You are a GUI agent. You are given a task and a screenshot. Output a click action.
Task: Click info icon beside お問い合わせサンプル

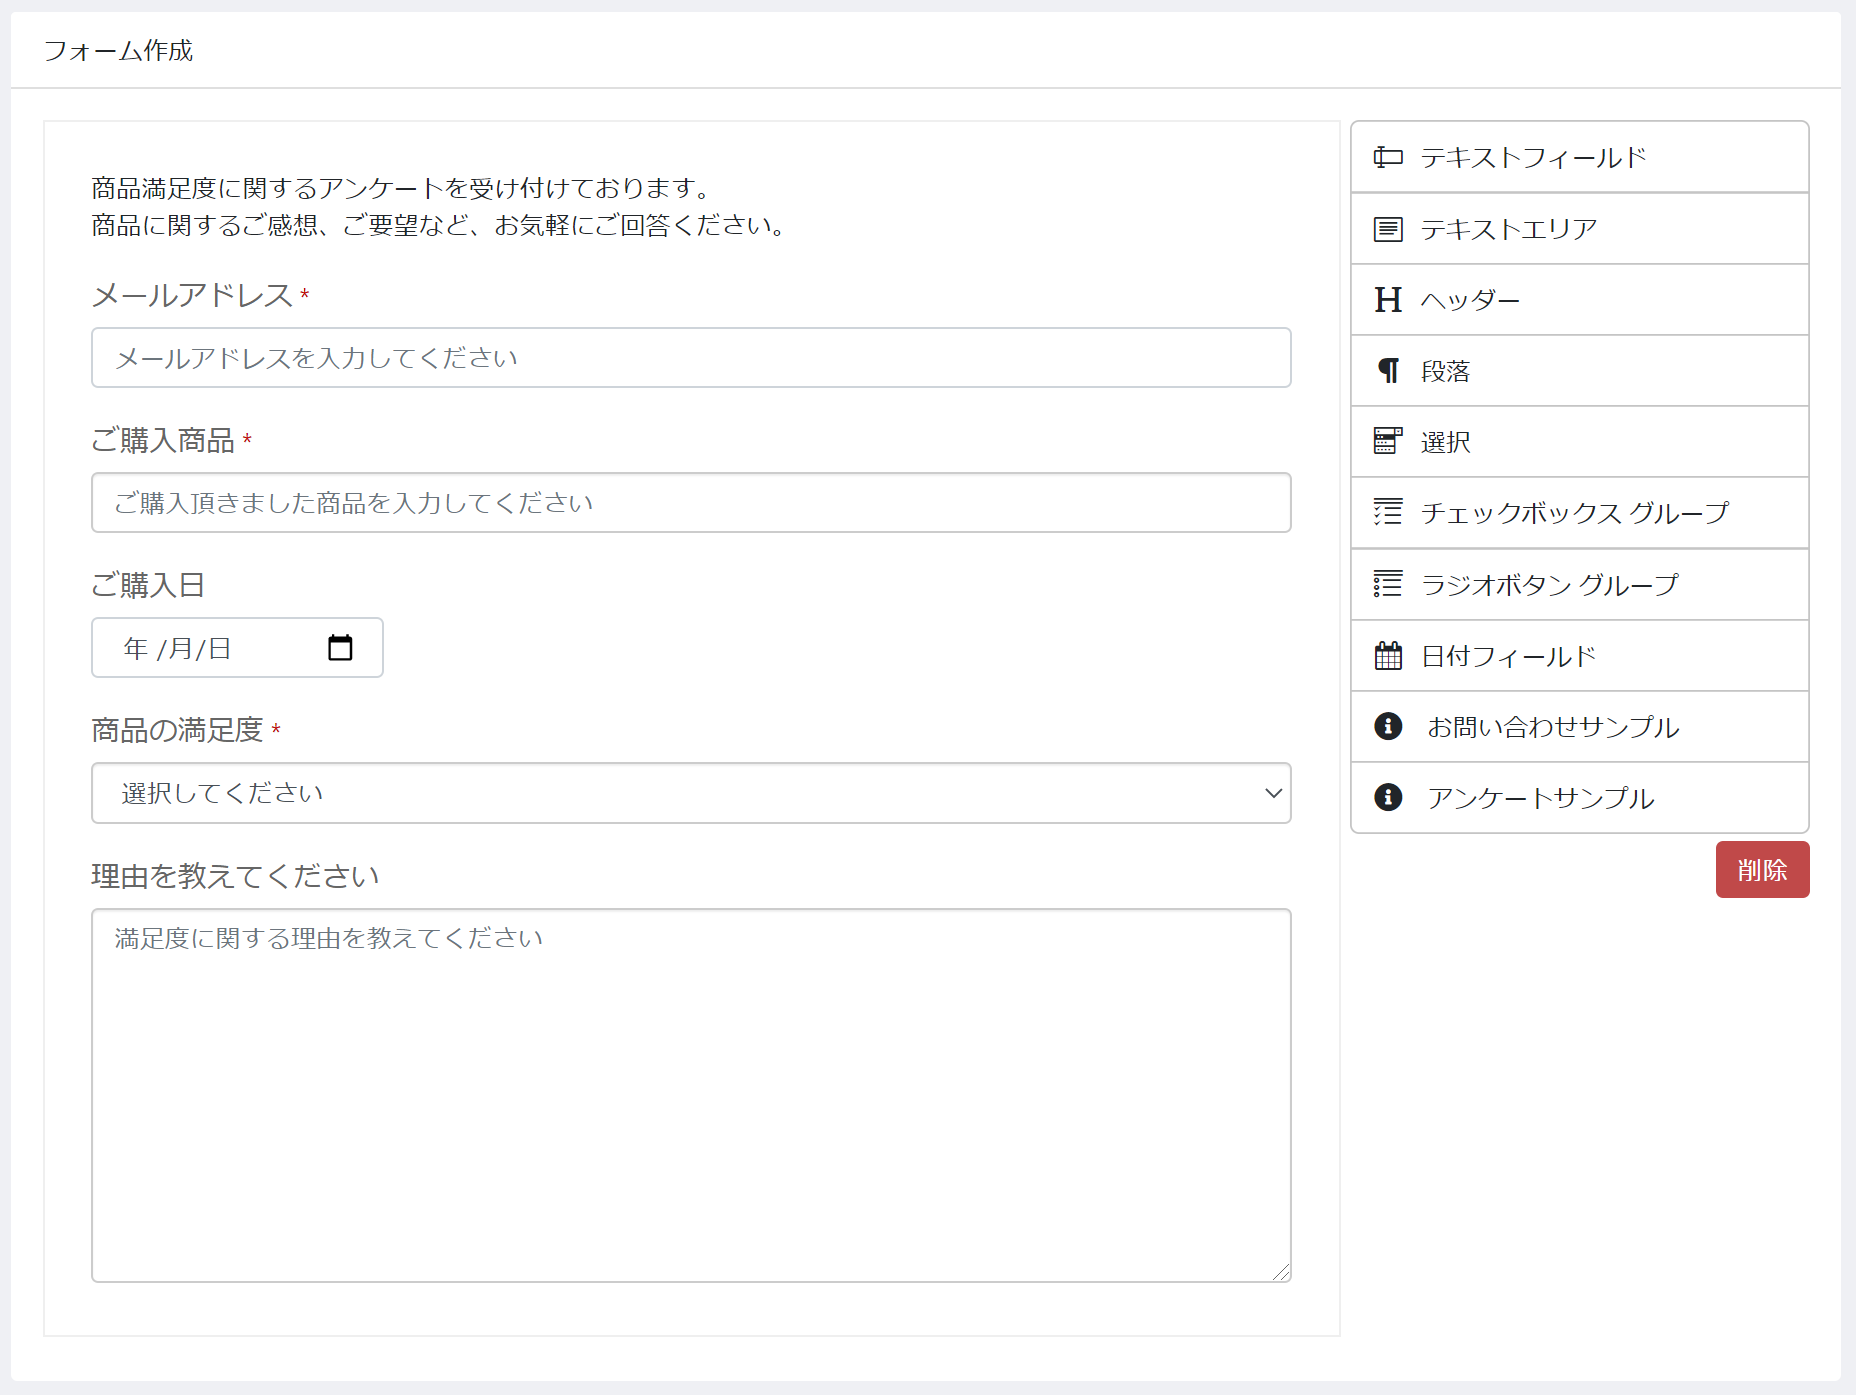point(1388,726)
